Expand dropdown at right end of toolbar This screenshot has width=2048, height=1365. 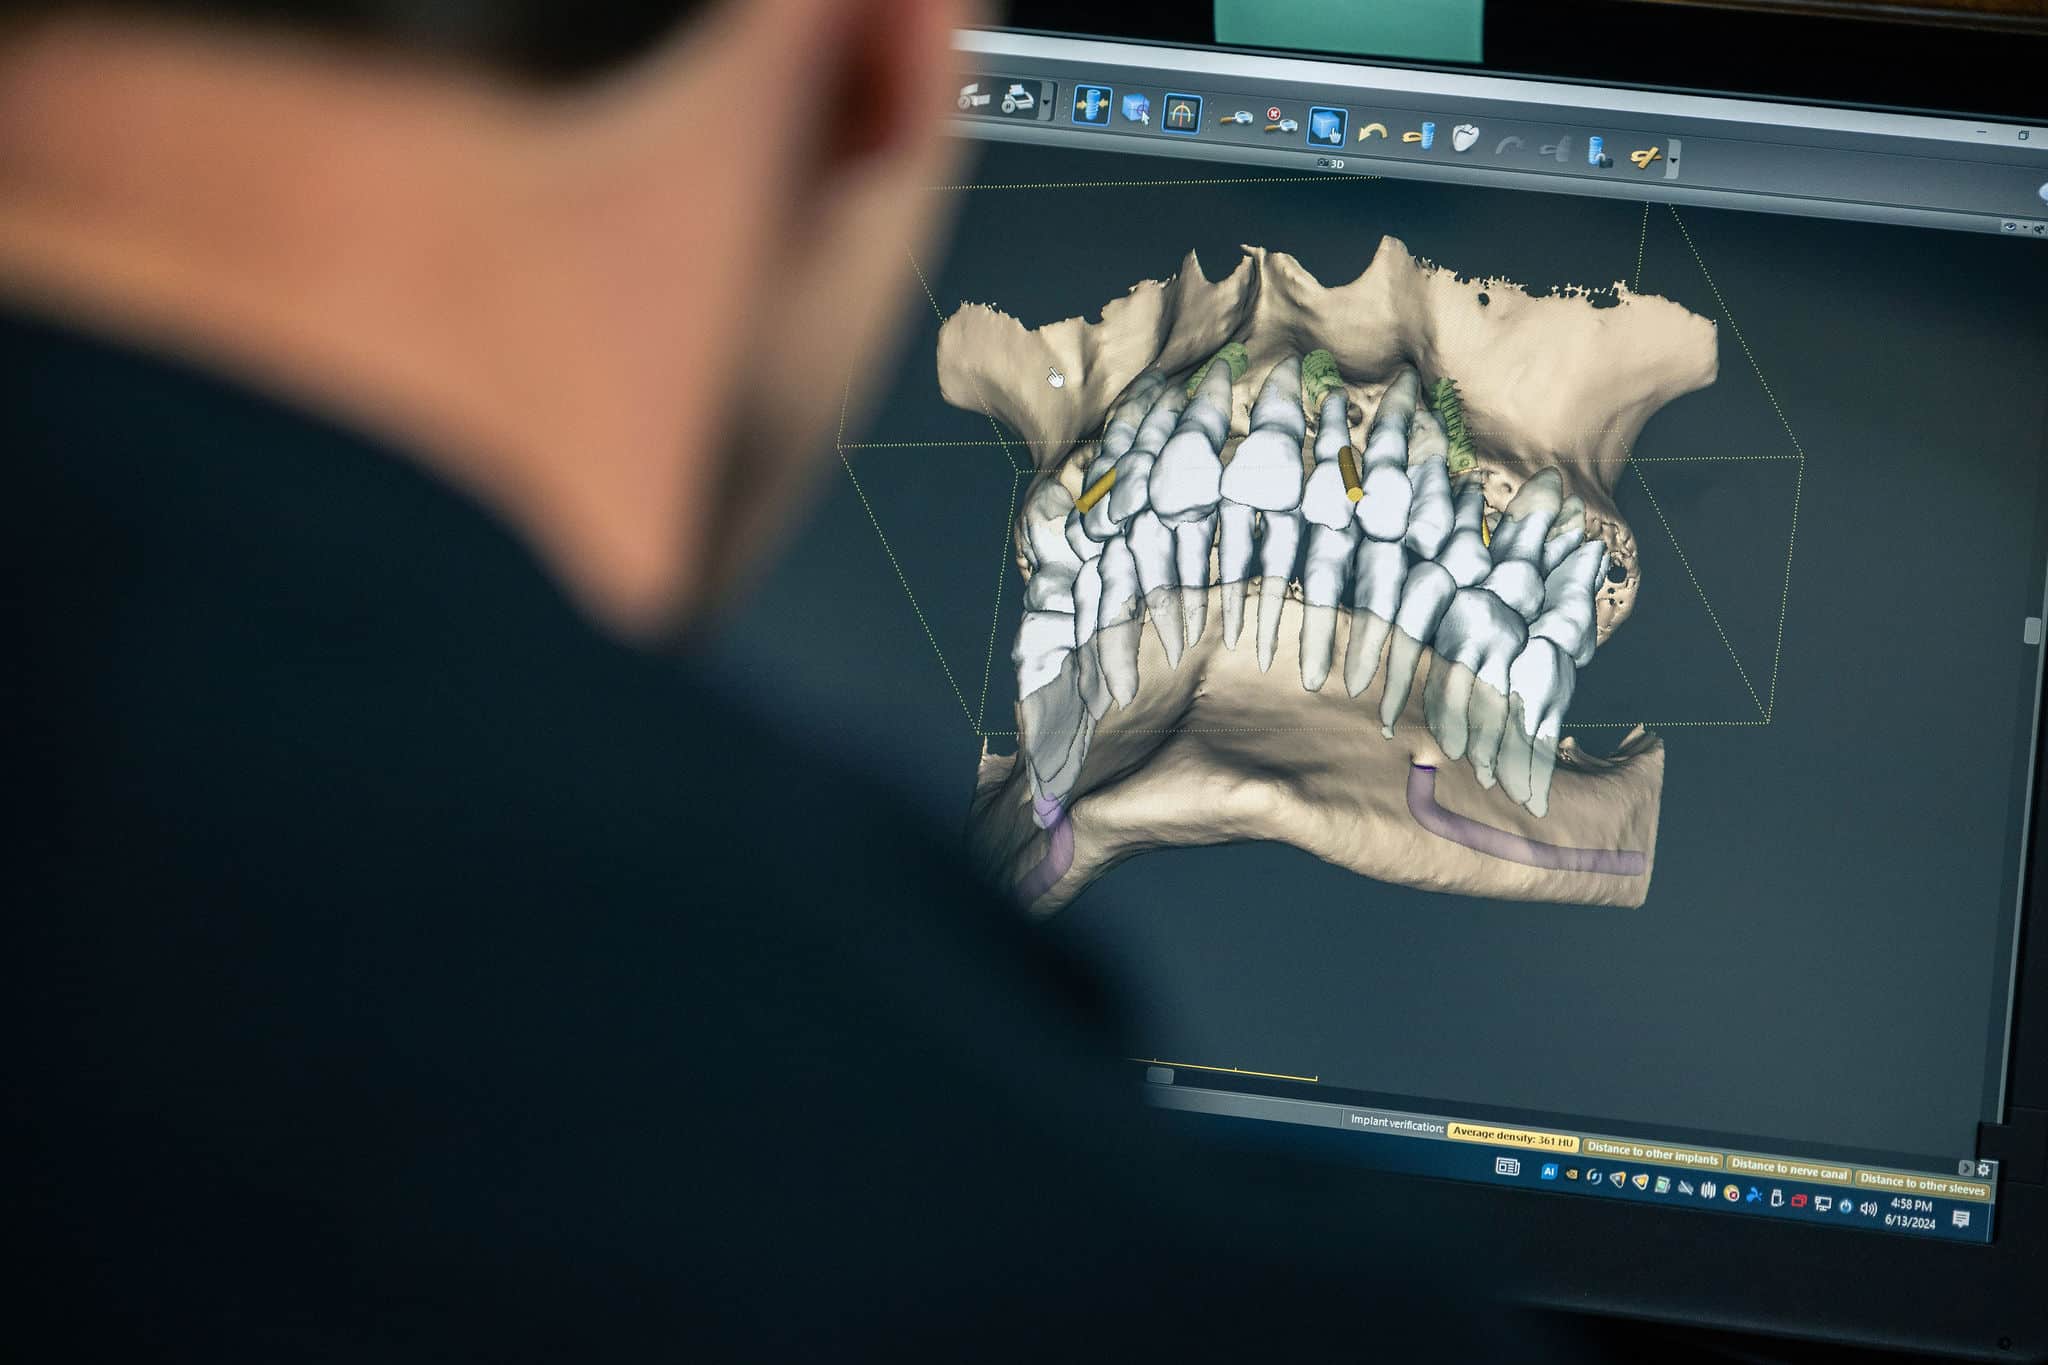(1674, 160)
